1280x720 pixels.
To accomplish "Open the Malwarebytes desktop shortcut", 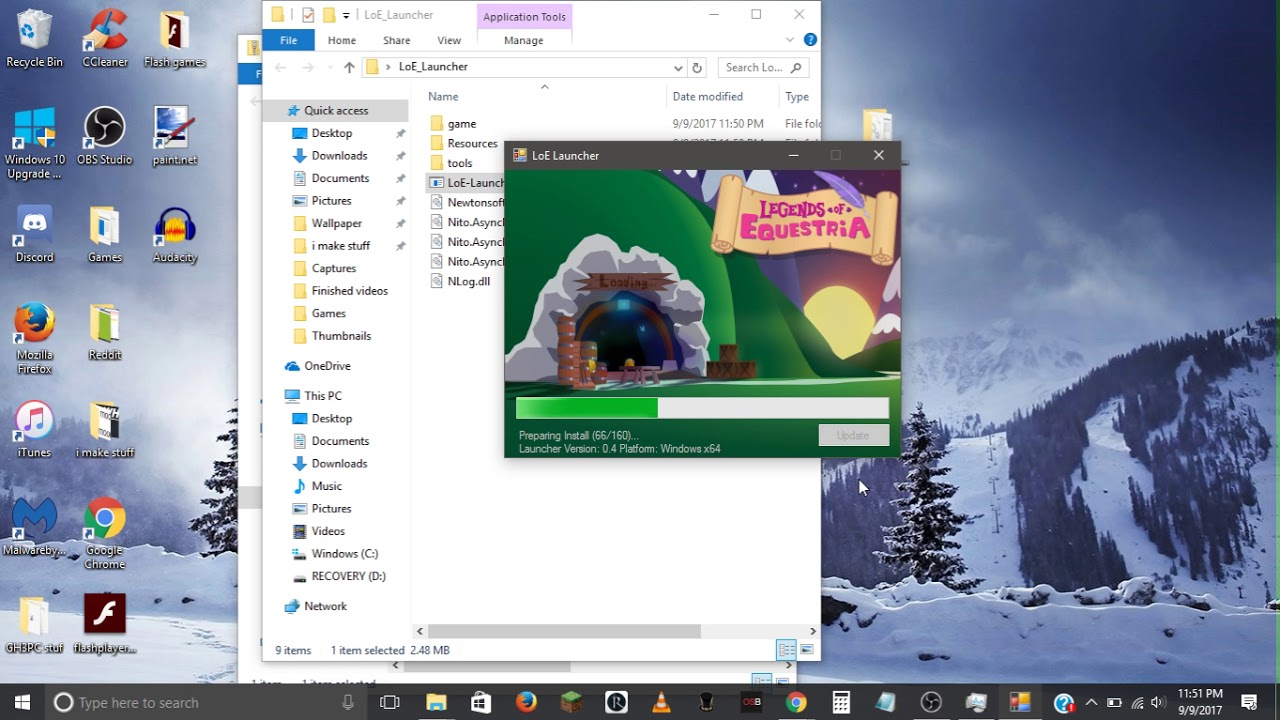I will [34, 528].
